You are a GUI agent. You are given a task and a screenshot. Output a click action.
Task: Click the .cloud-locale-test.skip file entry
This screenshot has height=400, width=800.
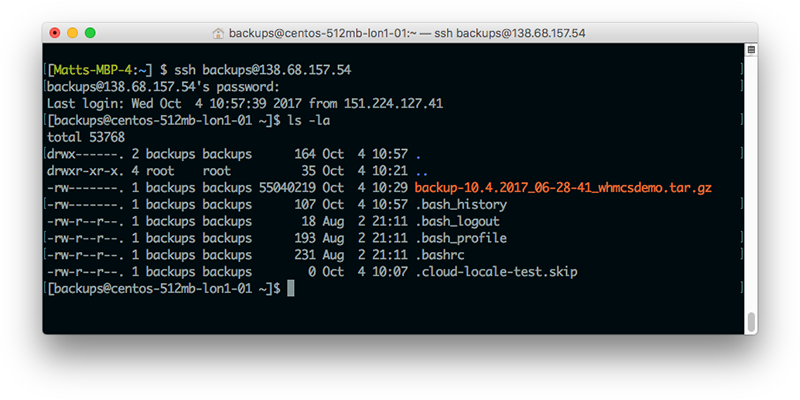pos(496,272)
